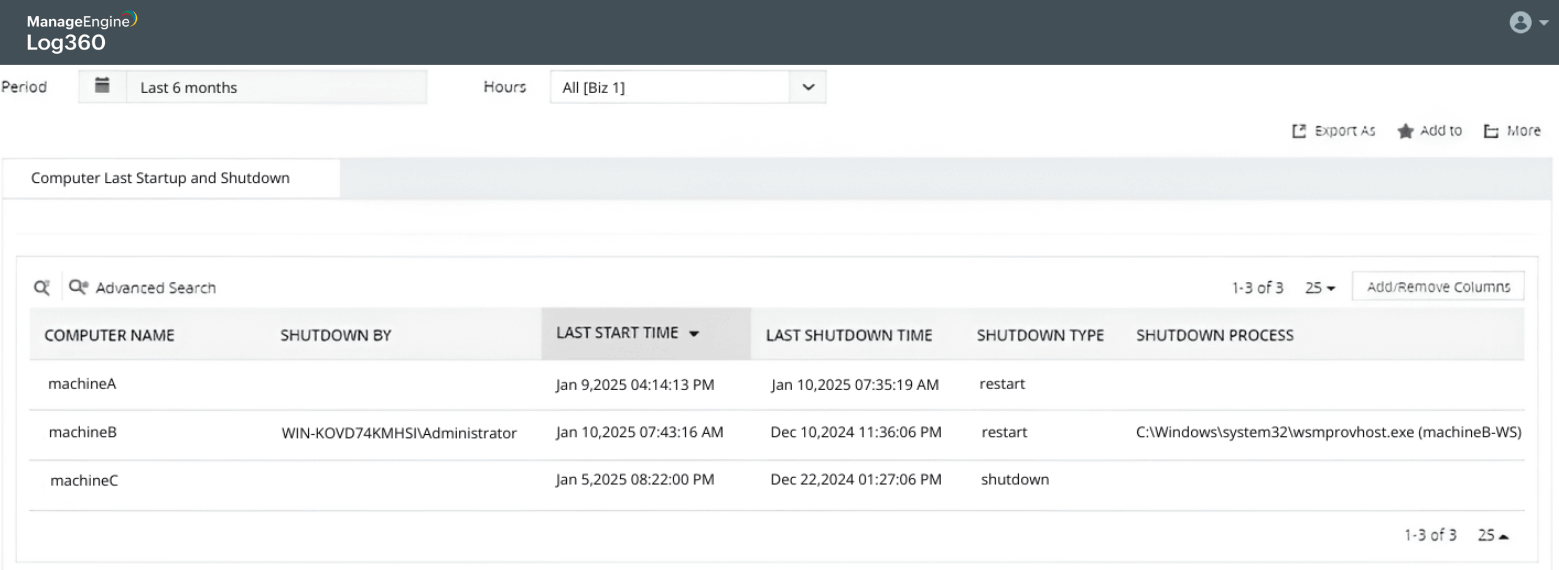Click the quick search magnifier icon

(x=42, y=288)
